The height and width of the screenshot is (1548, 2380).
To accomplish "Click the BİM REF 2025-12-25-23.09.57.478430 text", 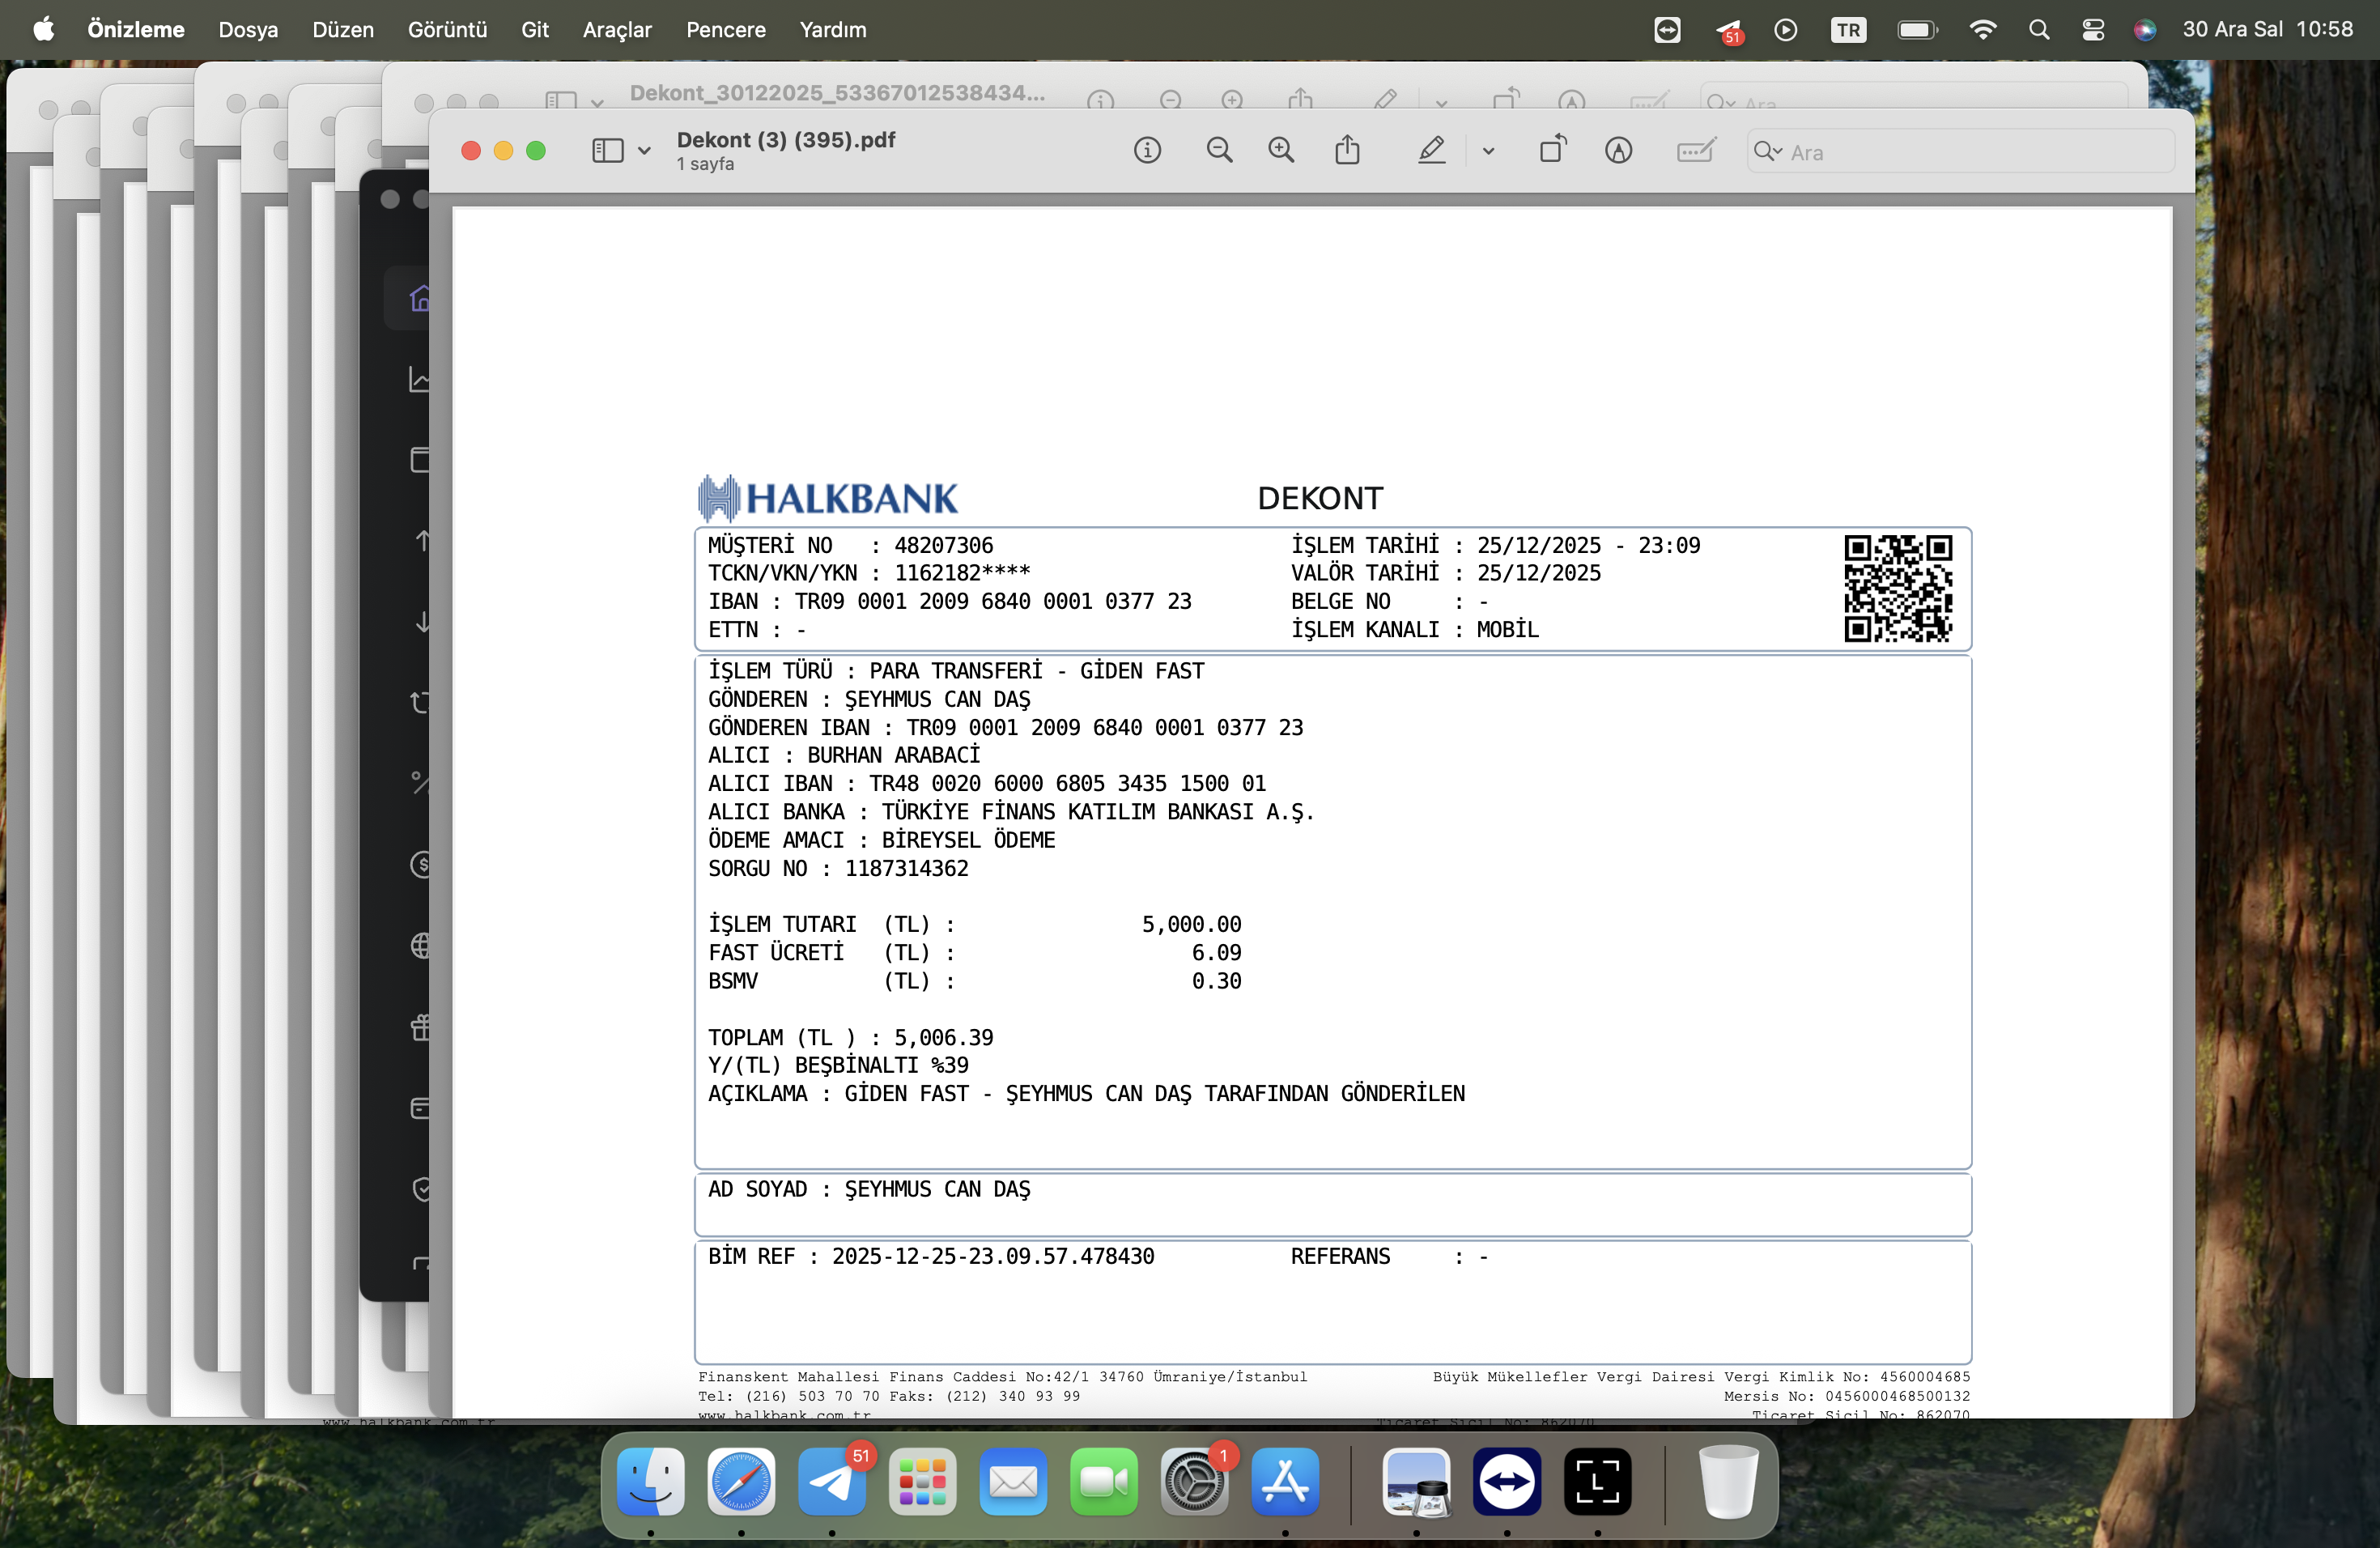I will pyautogui.click(x=931, y=1256).
